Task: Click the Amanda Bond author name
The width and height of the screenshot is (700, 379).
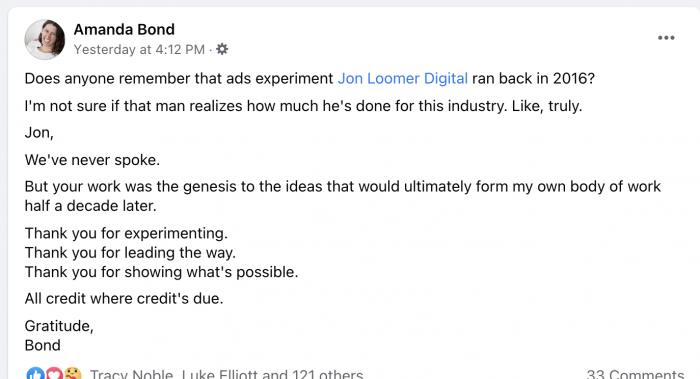Action: pos(124,29)
